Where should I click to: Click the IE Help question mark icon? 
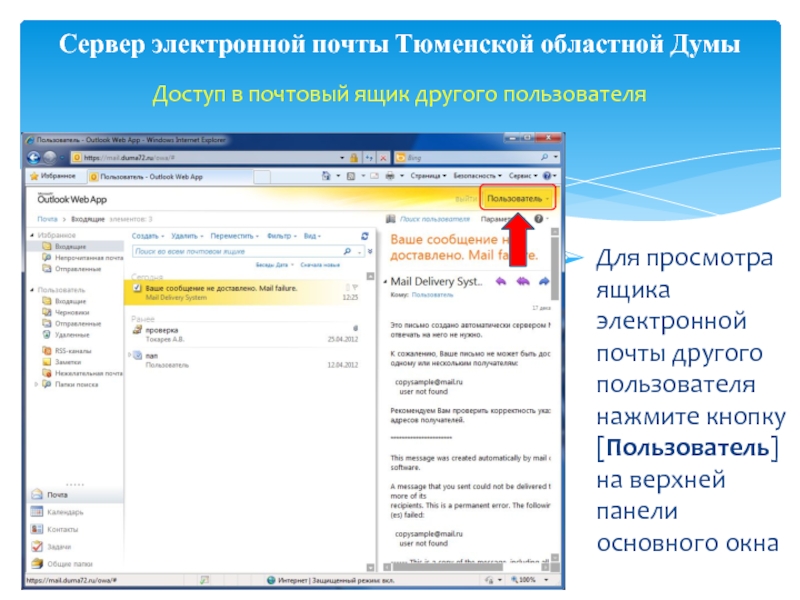[x=547, y=176]
